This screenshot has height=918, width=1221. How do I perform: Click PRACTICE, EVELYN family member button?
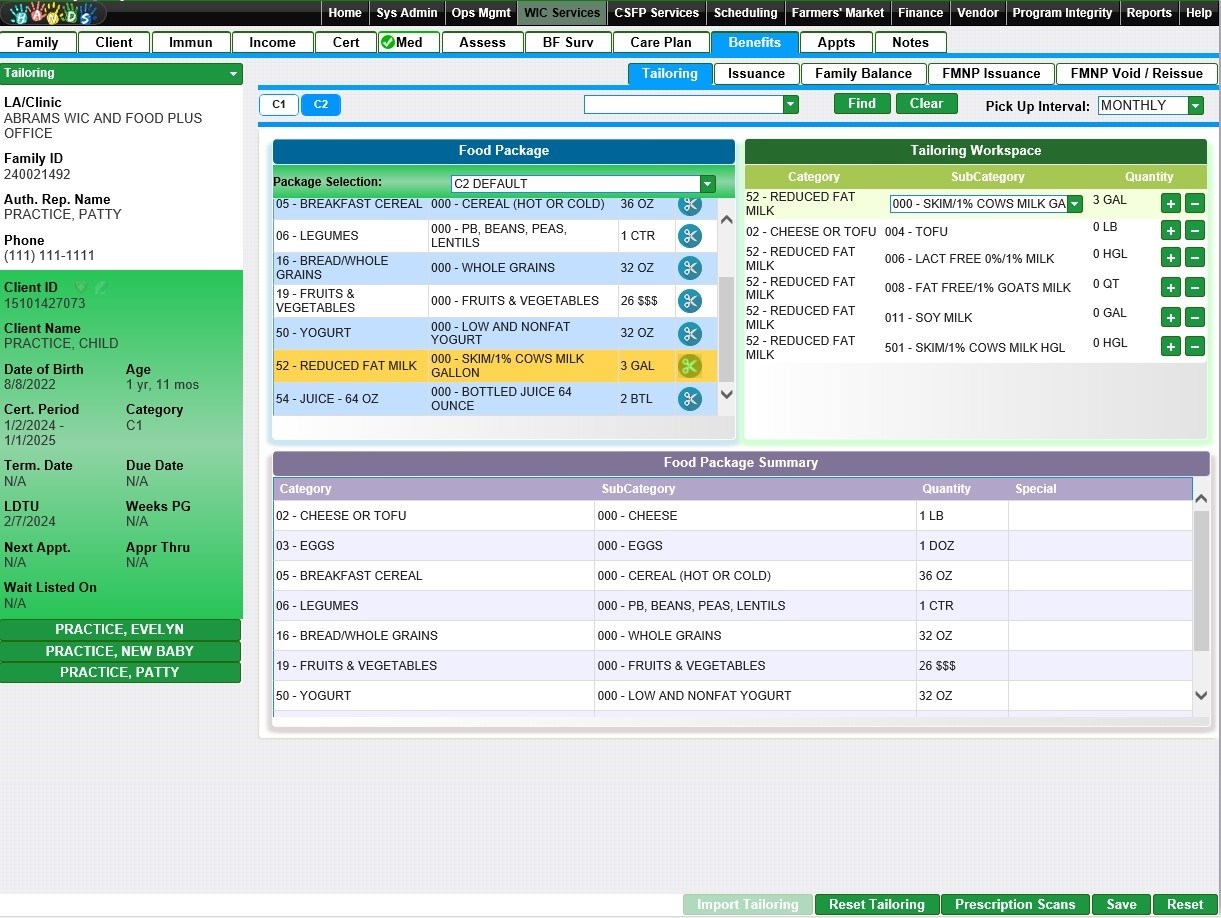pos(120,629)
